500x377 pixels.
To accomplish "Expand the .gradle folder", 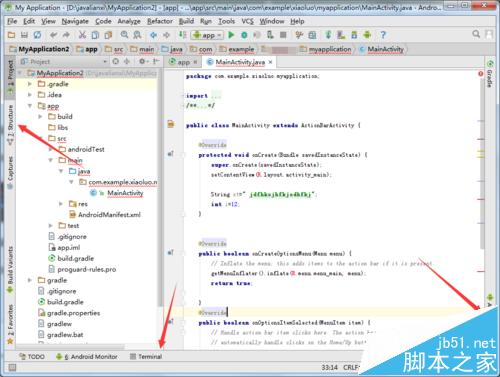I will [30, 84].
